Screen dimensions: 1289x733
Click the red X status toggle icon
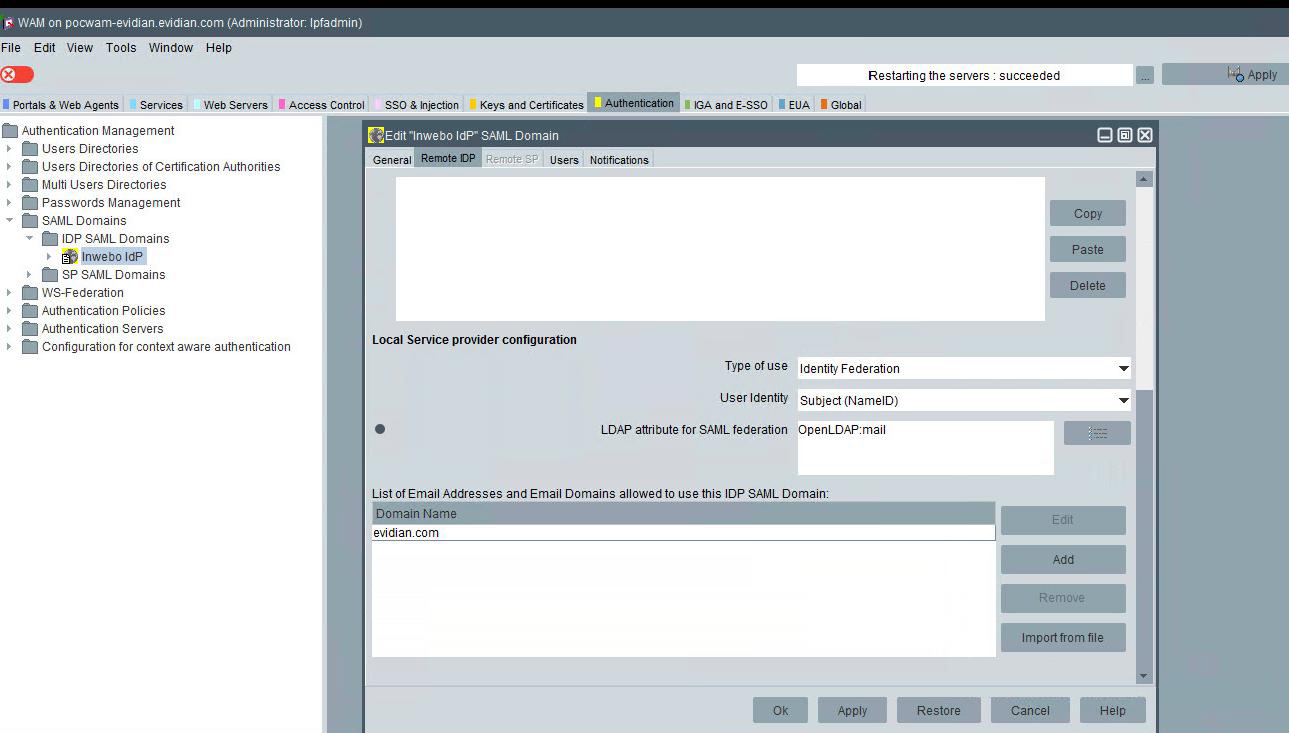(17, 74)
